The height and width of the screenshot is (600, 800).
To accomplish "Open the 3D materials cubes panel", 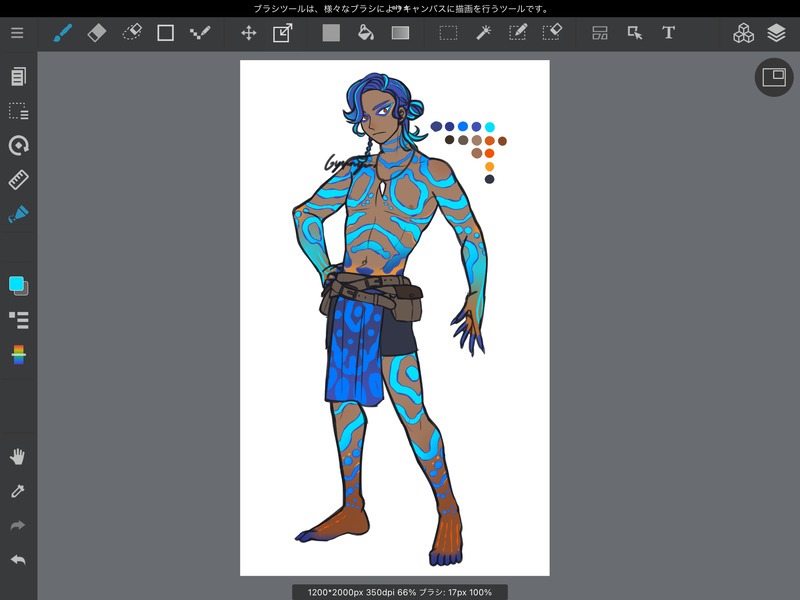I will point(743,33).
